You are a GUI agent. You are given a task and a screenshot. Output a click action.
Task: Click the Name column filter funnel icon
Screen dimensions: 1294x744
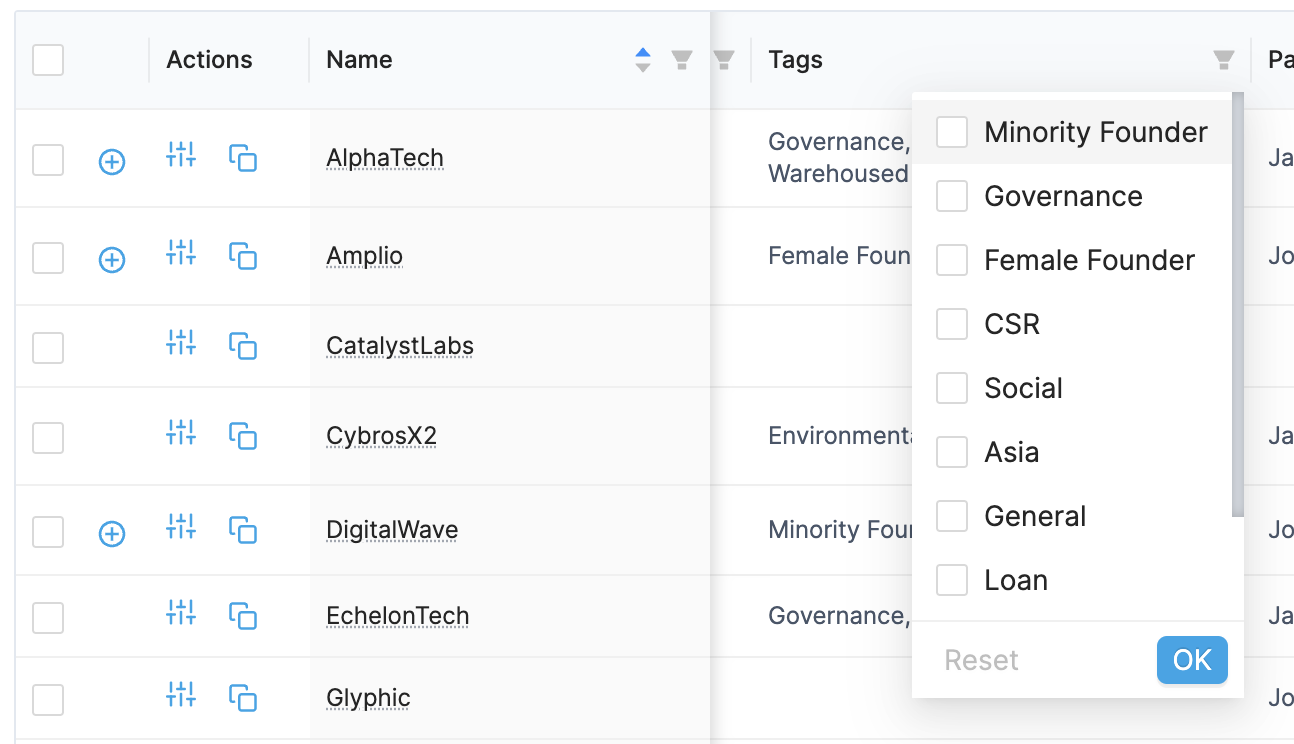(x=682, y=60)
